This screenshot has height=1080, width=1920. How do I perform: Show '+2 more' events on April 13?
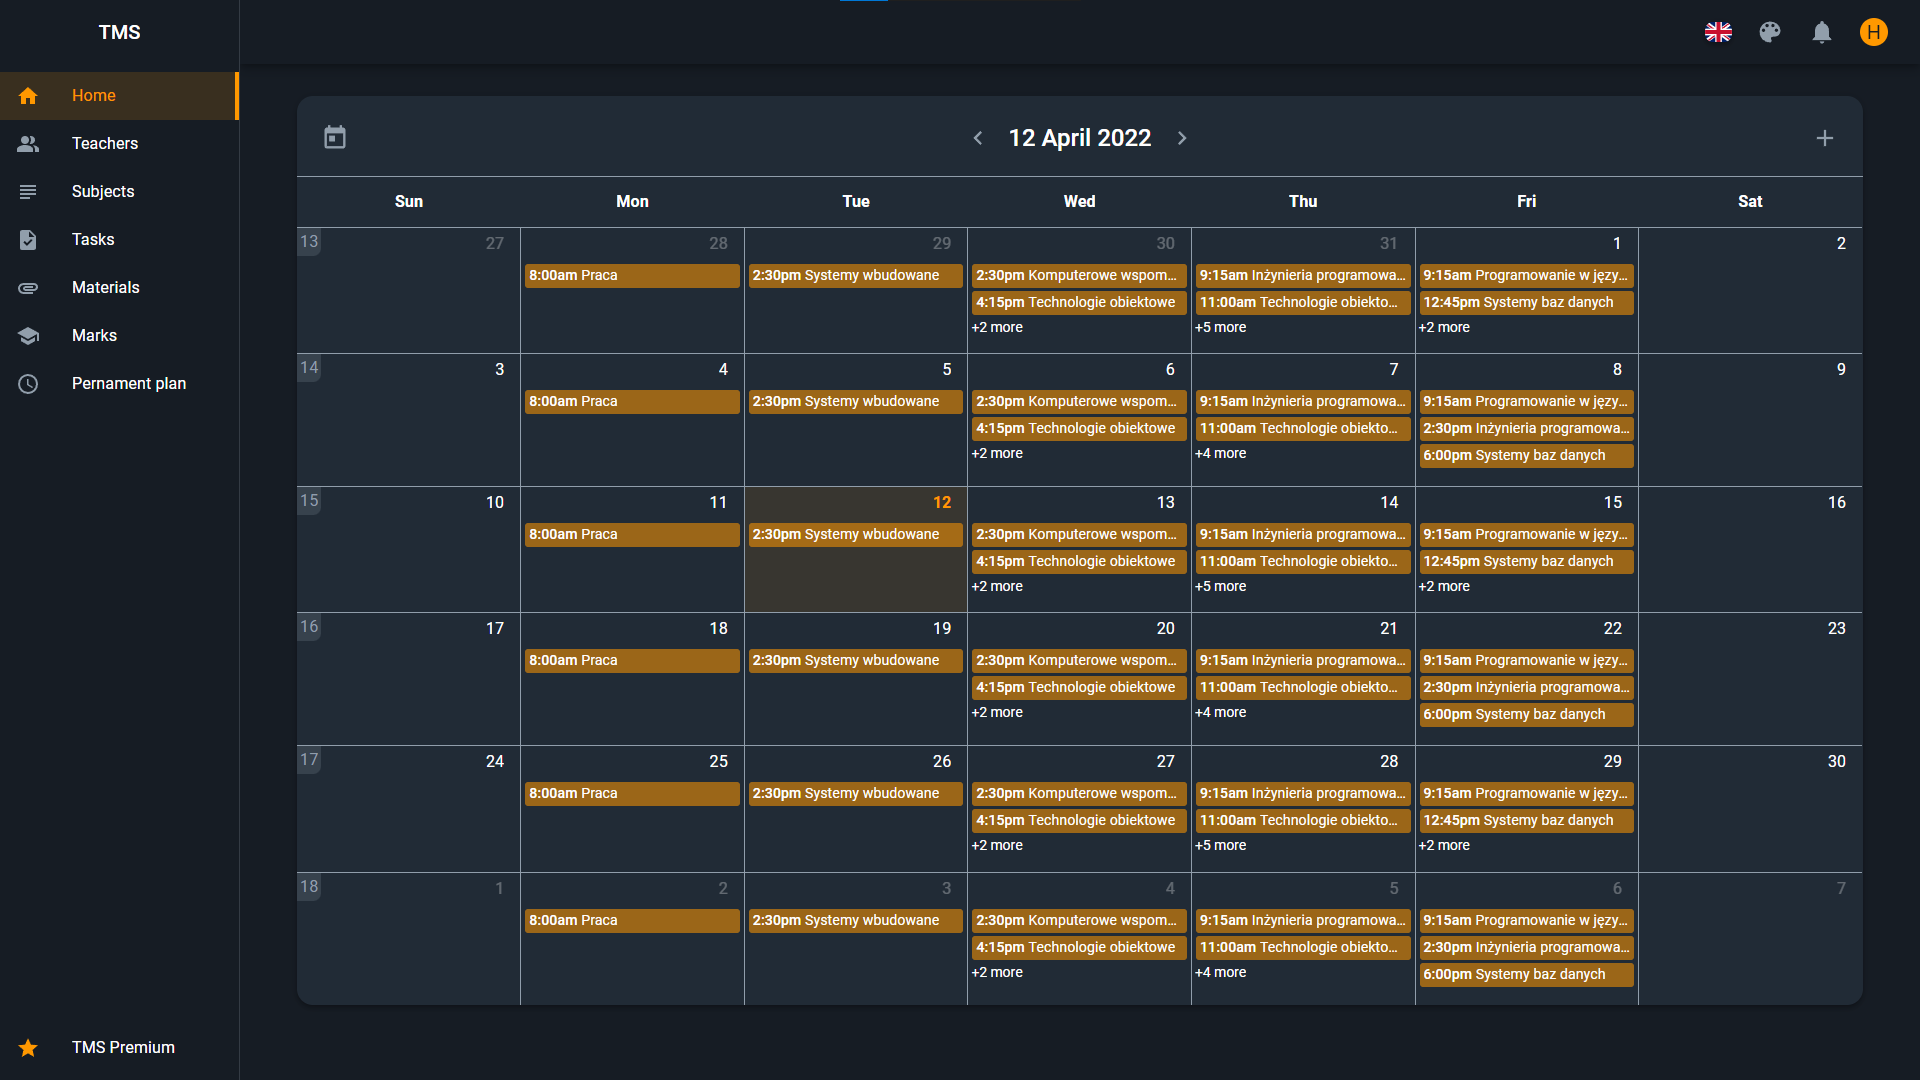[x=997, y=586]
